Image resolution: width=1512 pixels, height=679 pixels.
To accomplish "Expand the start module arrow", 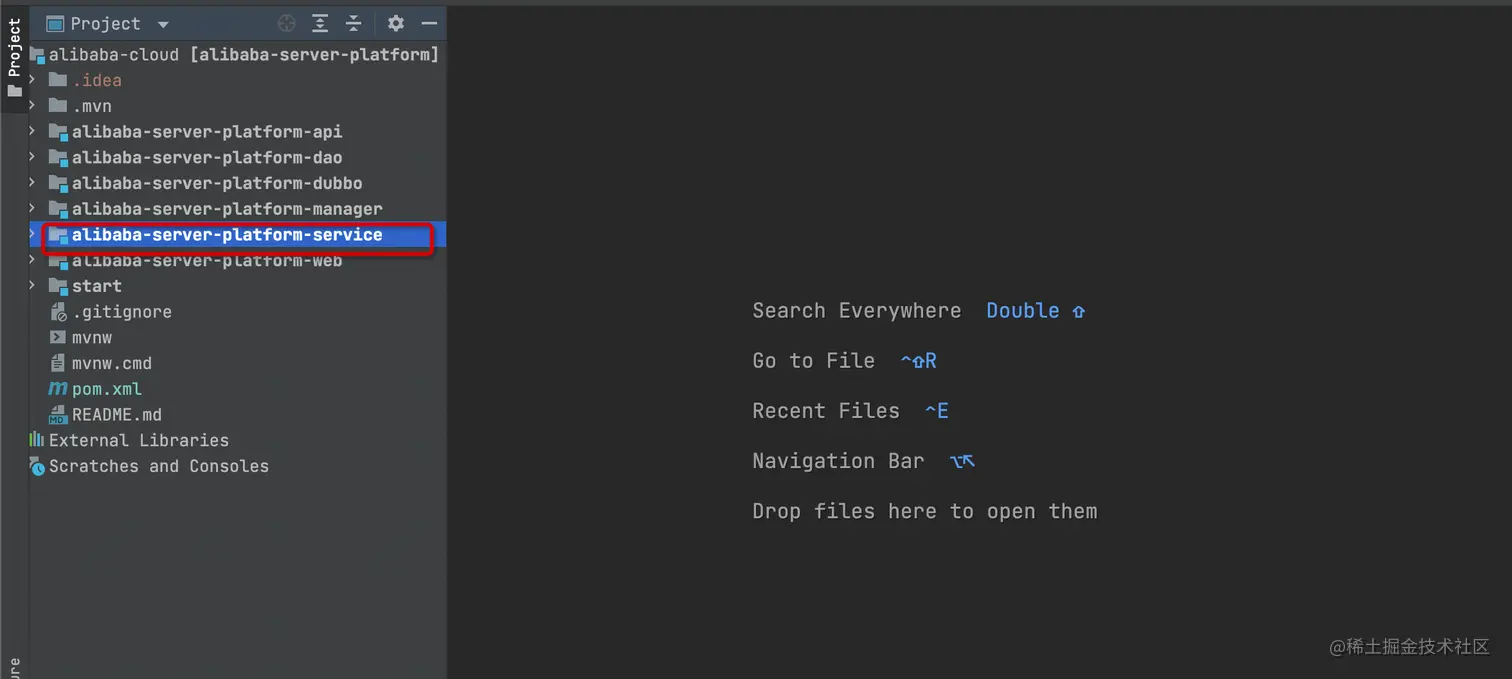I will click(x=33, y=286).
